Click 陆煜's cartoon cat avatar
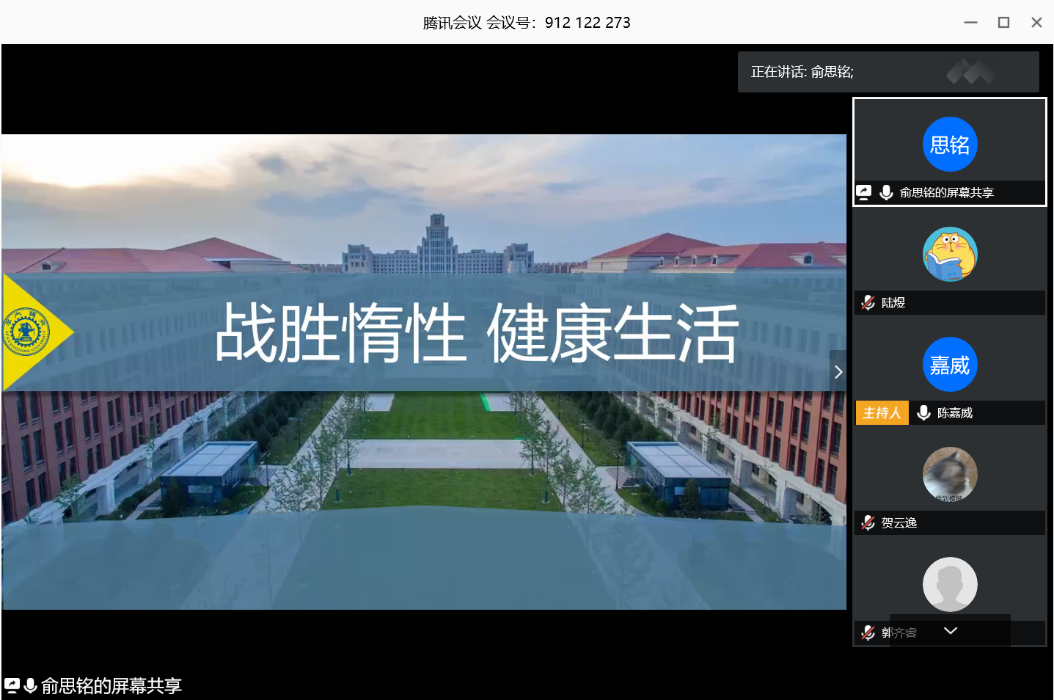Viewport: 1054px width, 700px height. (949, 254)
